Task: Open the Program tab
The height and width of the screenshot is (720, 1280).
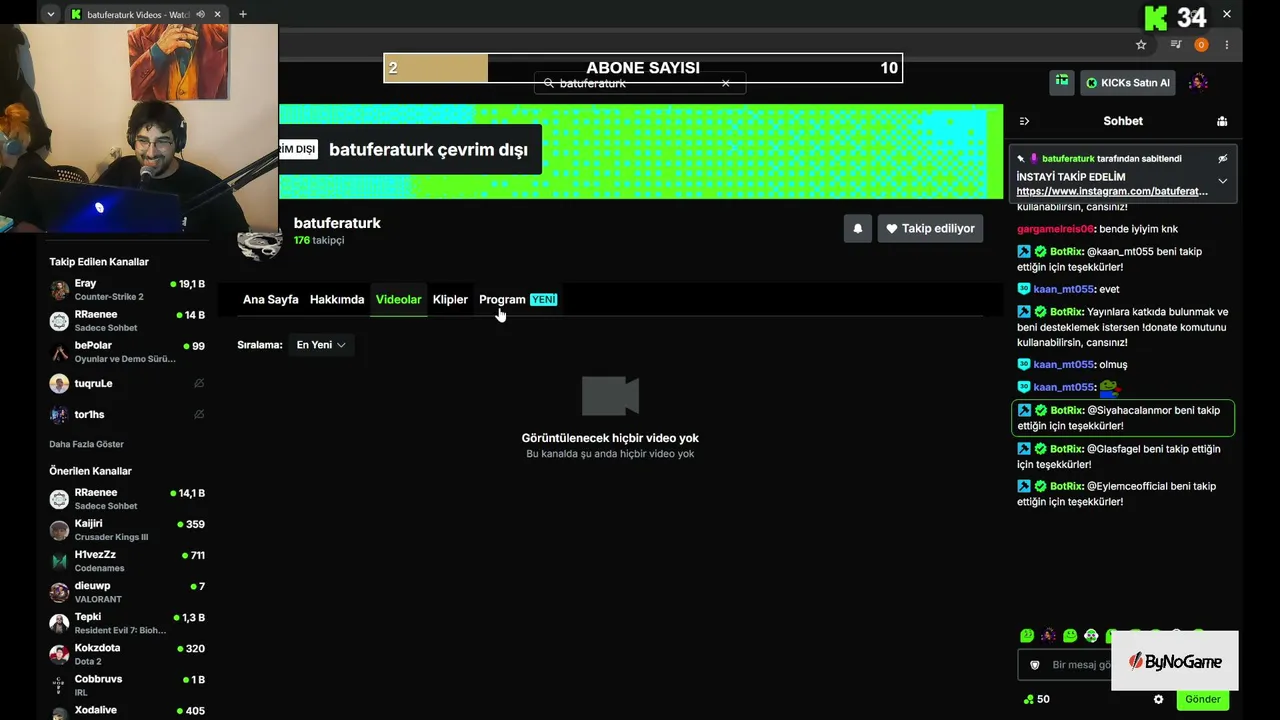Action: point(517,300)
